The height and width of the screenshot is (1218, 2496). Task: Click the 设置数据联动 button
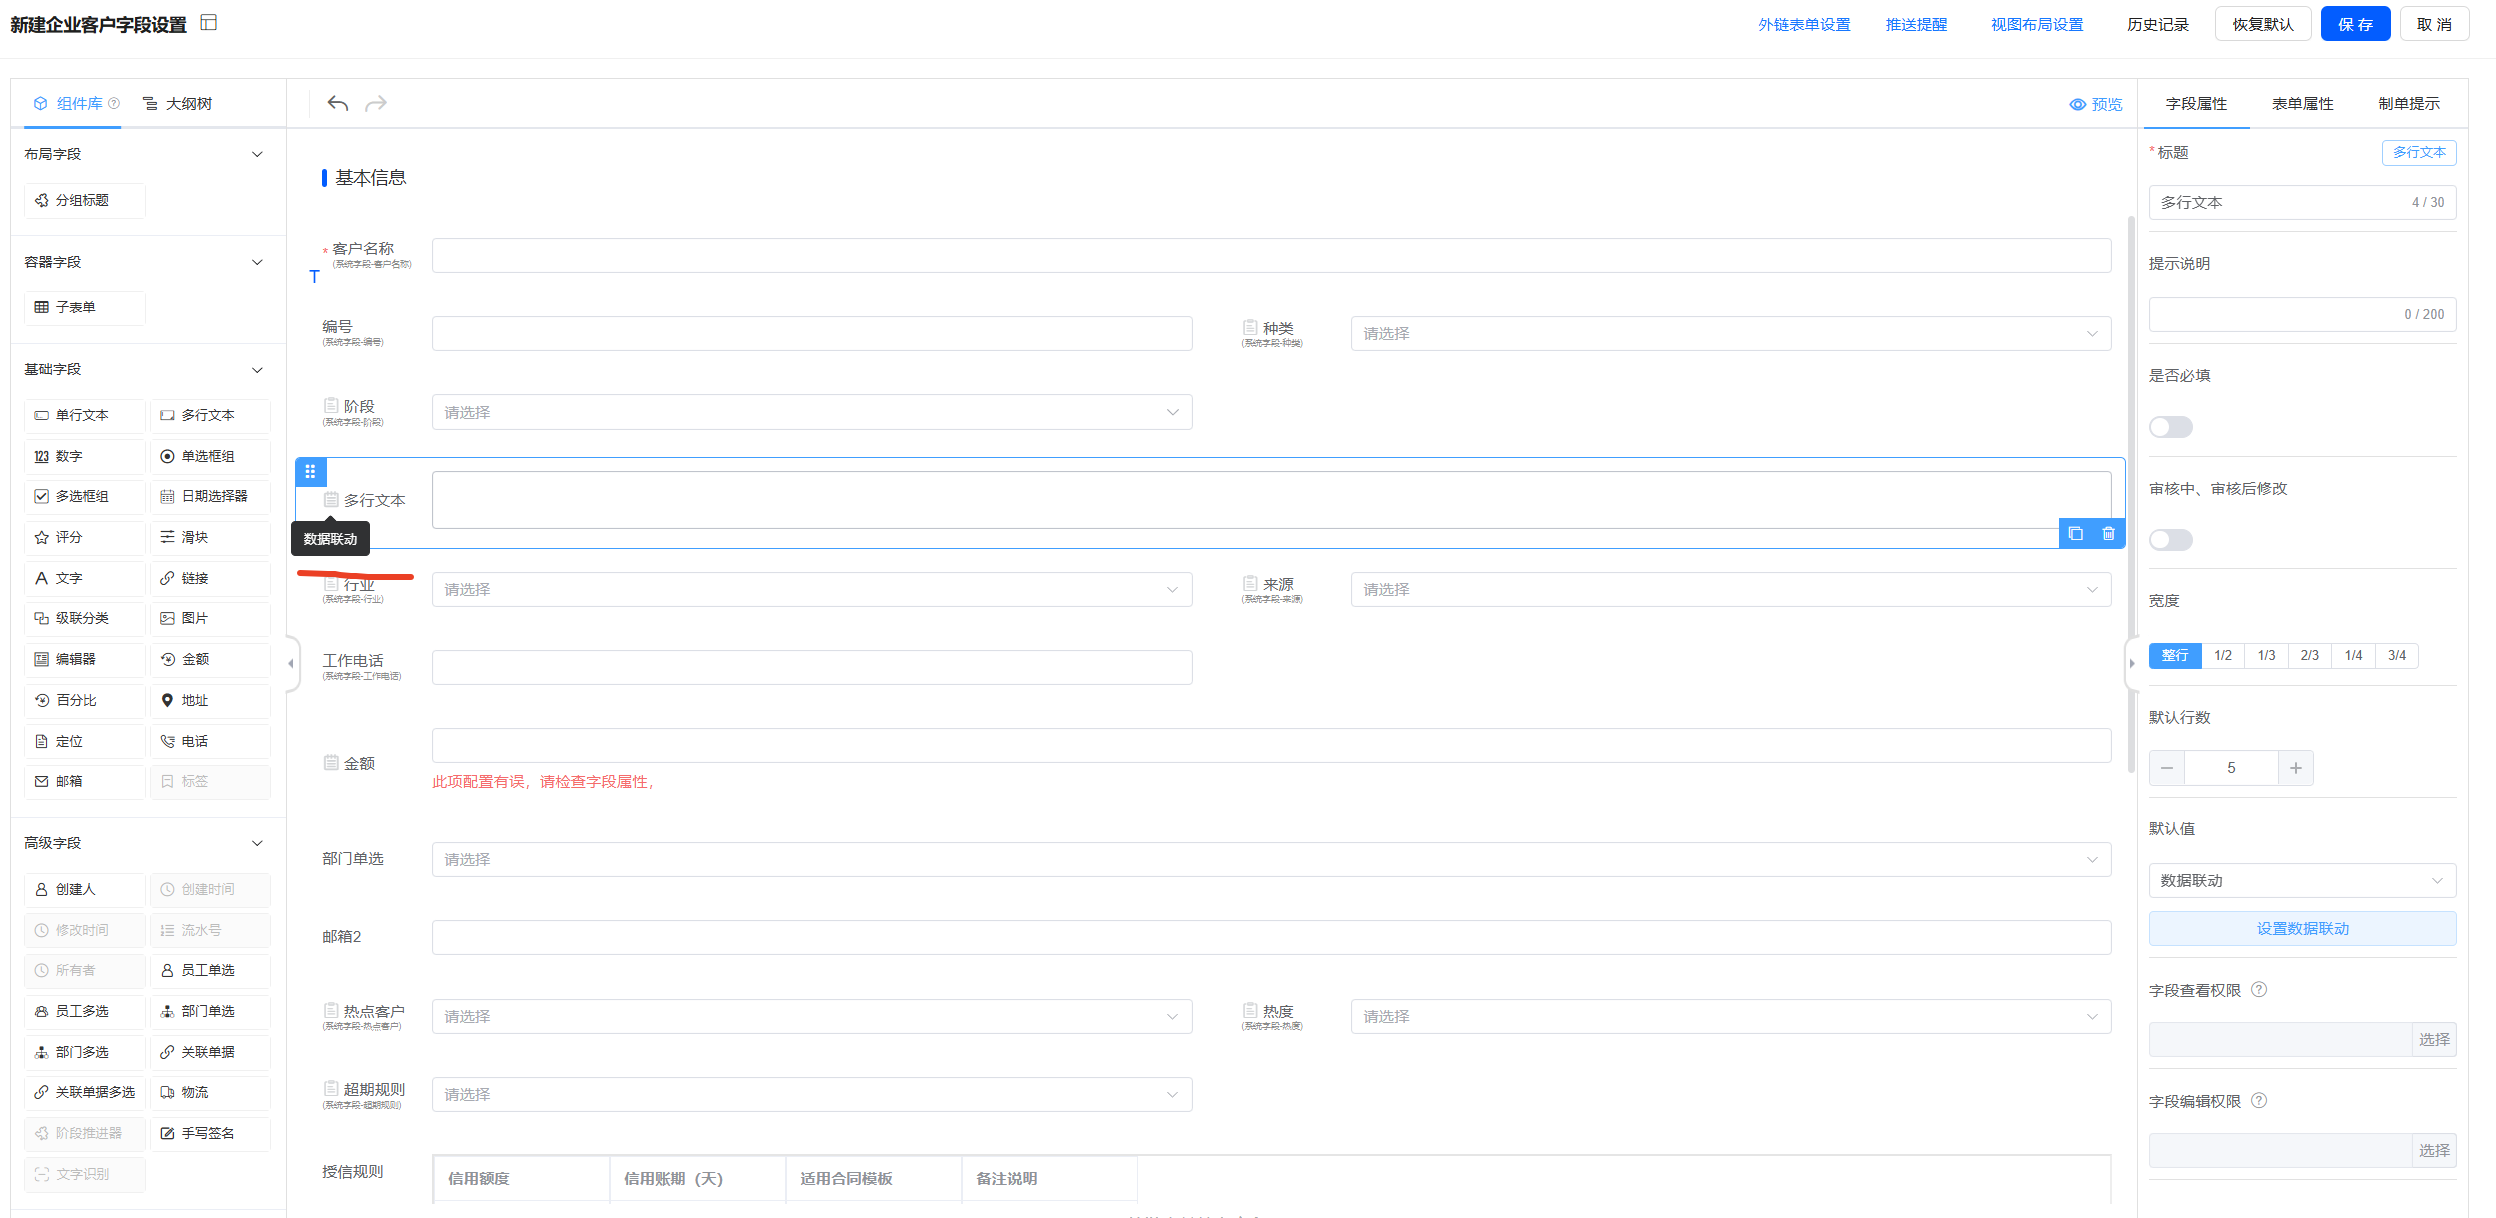point(2302,929)
